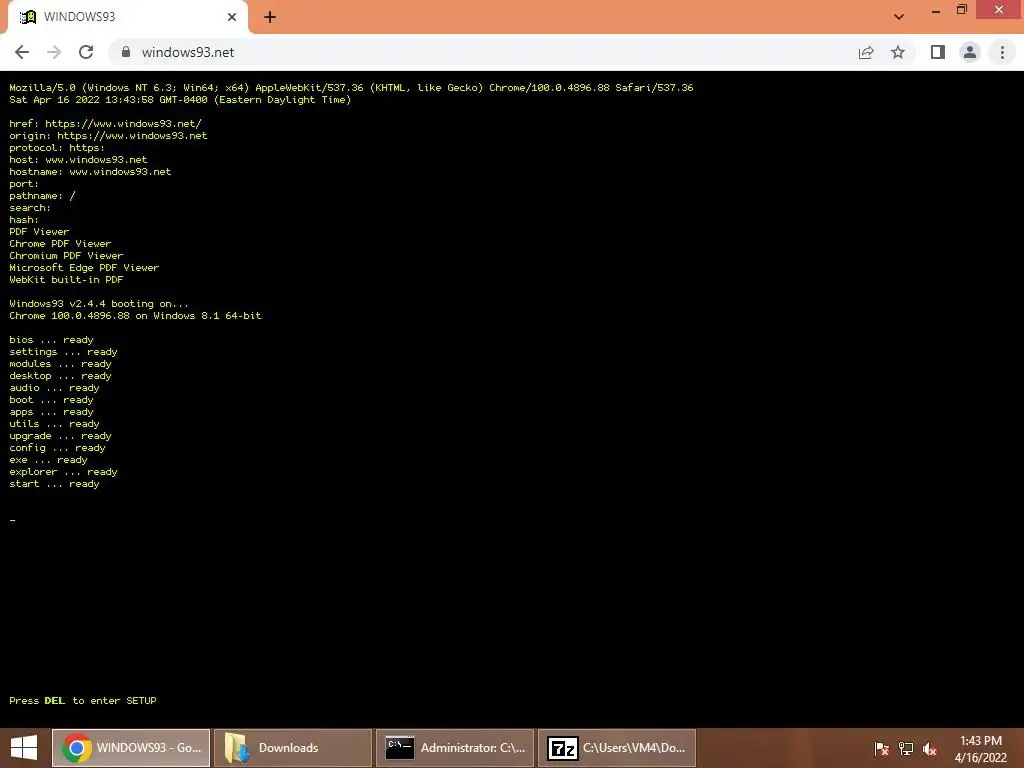
Task: Open the network status tray icon
Action: click(906, 748)
